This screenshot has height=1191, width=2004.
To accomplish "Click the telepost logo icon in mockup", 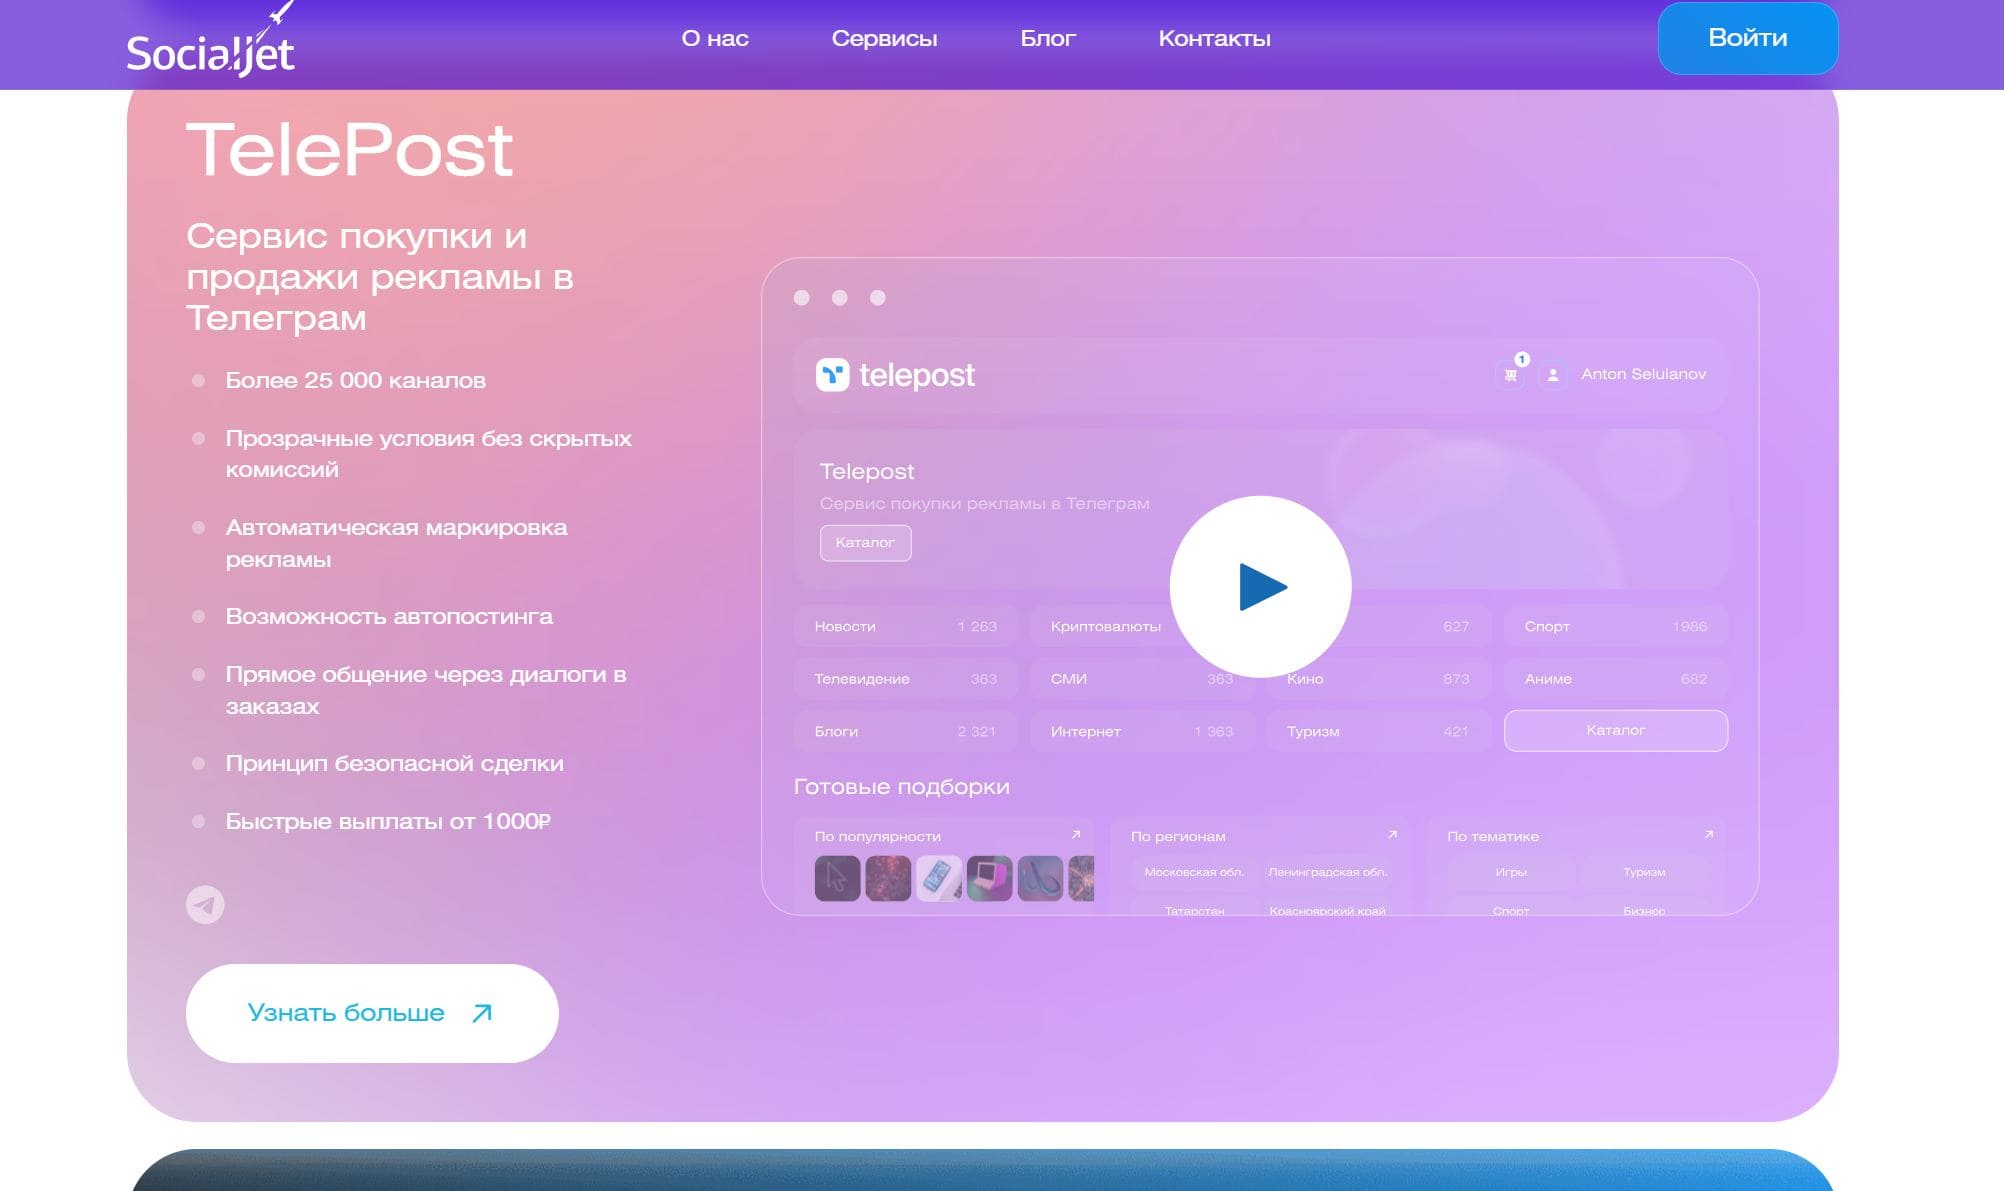I will [x=832, y=375].
